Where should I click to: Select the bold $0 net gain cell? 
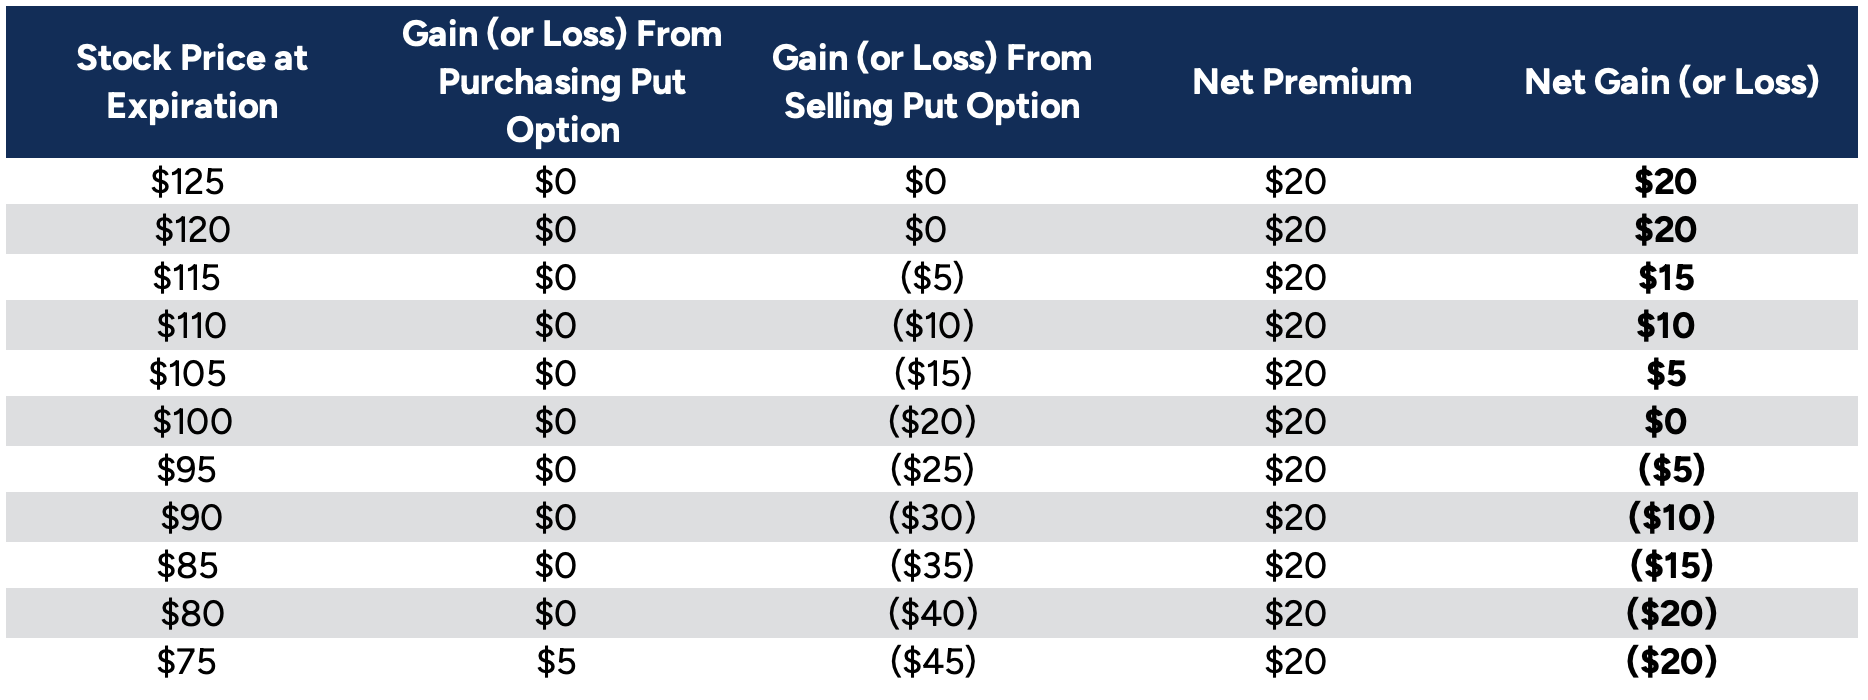pos(1666,422)
